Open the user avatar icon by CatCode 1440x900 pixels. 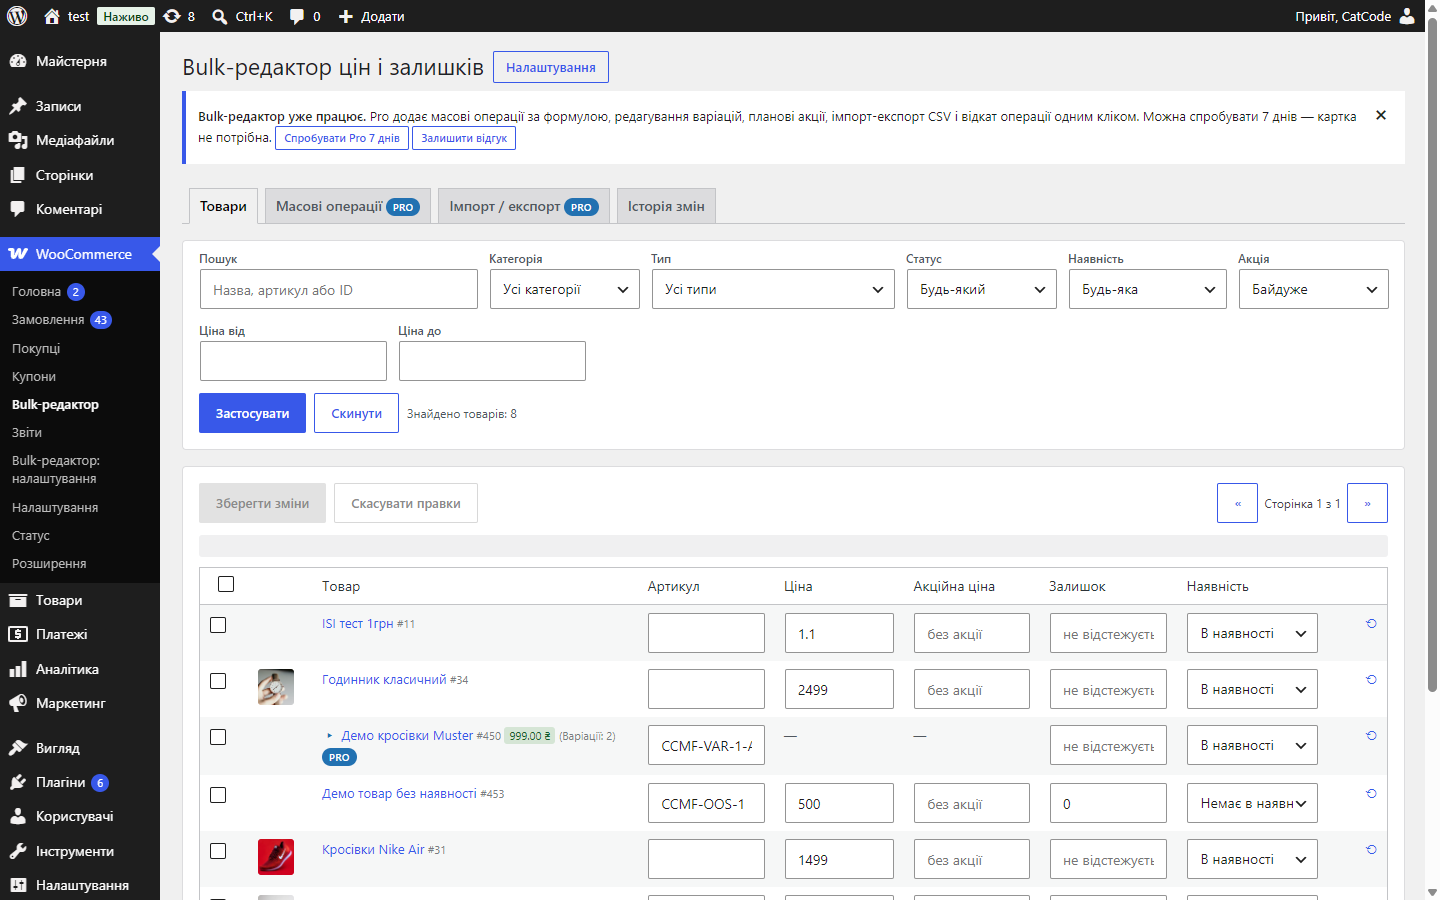(x=1407, y=16)
